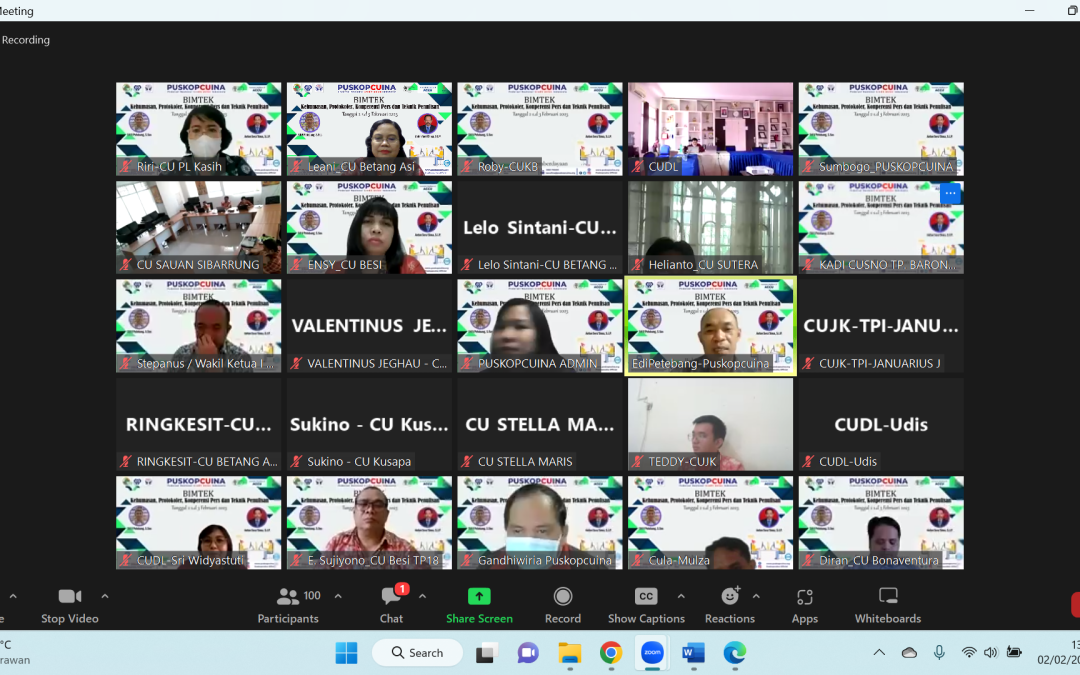Start recording with the Record button
Screen dimensions: 1080x675
coord(563,604)
